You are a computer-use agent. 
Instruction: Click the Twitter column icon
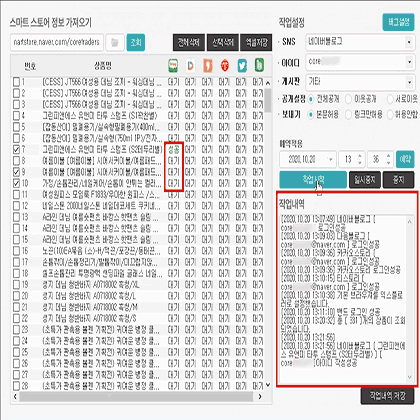242,66
